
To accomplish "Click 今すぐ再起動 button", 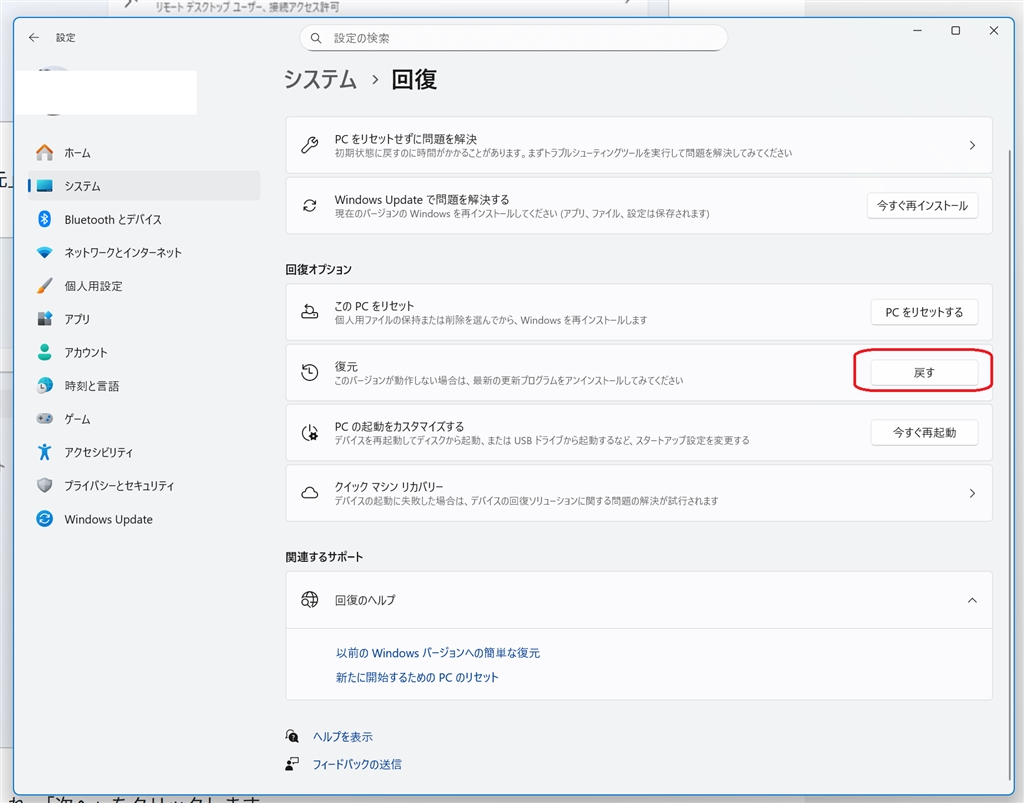I will click(924, 432).
